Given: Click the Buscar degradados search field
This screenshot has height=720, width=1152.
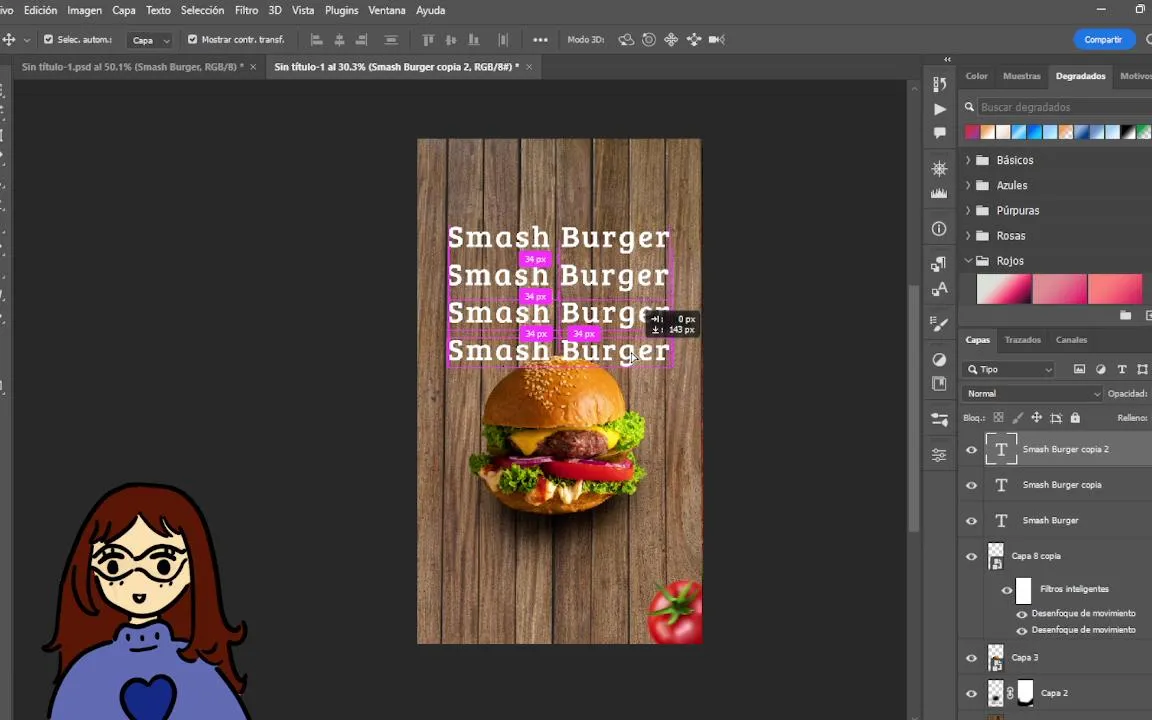Looking at the screenshot, I should coord(1065,107).
